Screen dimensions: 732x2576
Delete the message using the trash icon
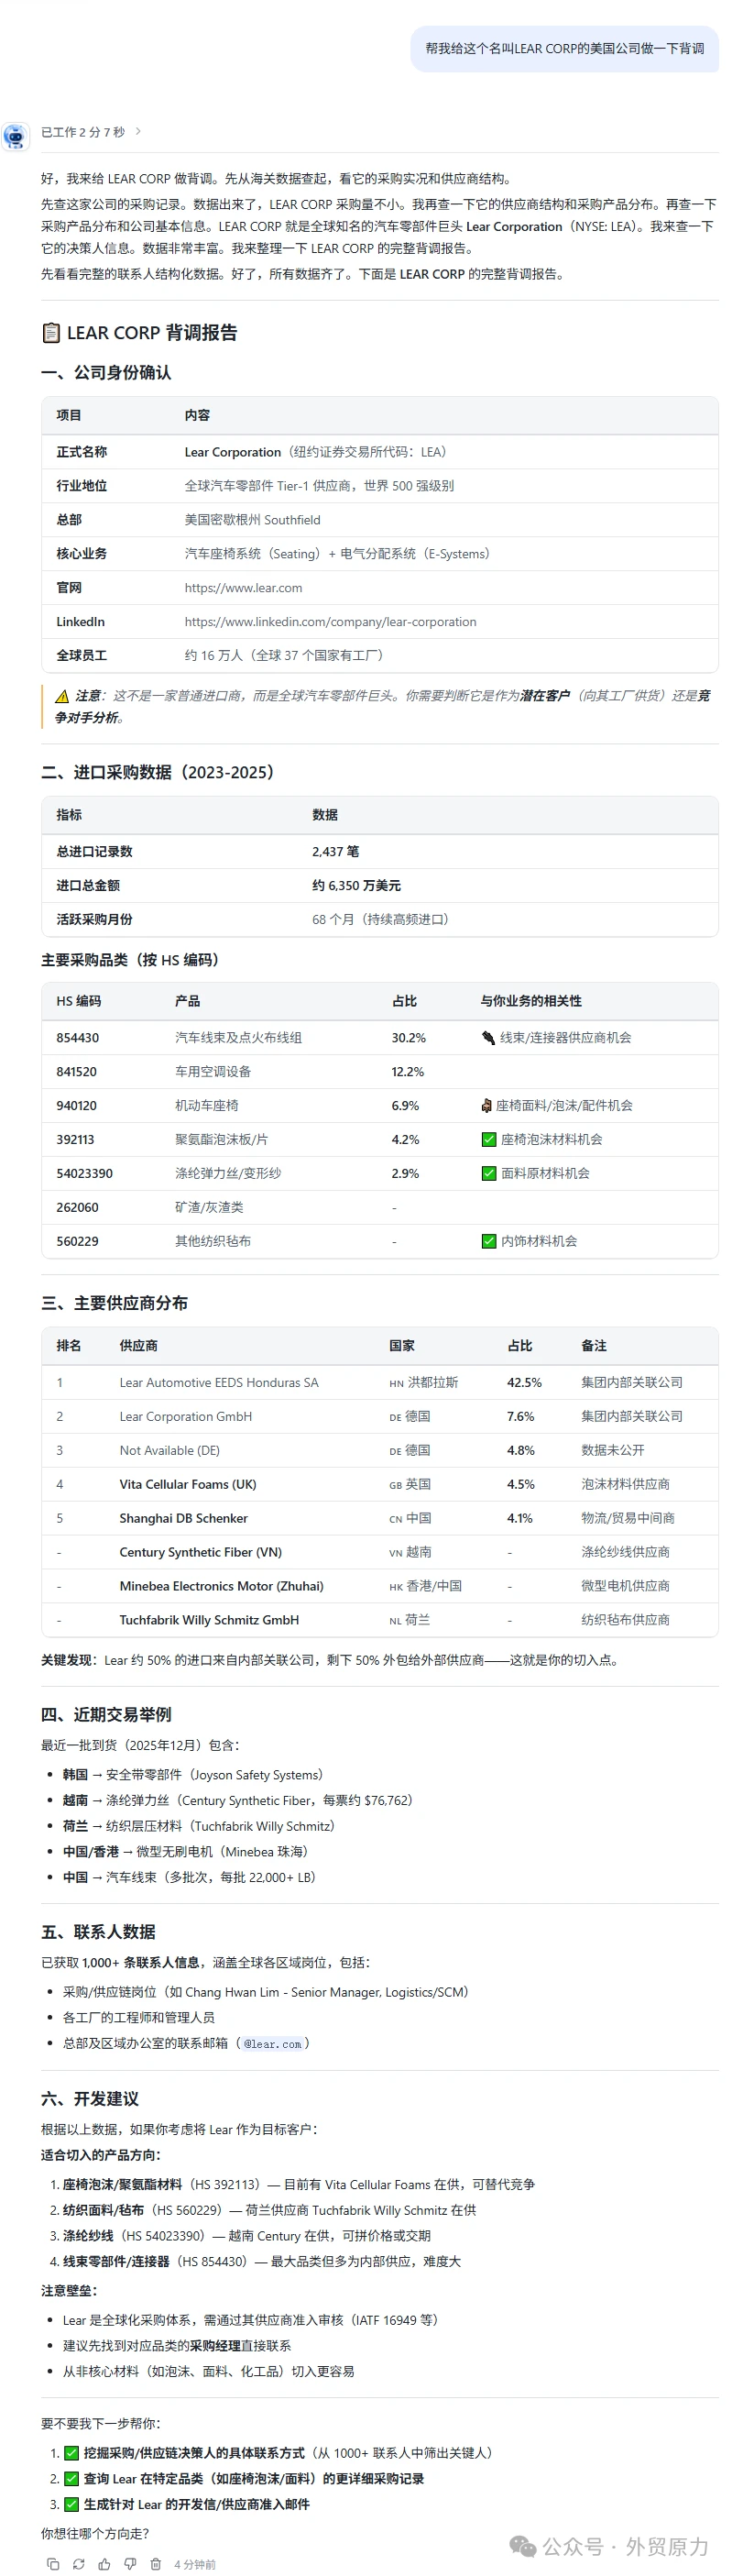pyautogui.click(x=156, y=2563)
